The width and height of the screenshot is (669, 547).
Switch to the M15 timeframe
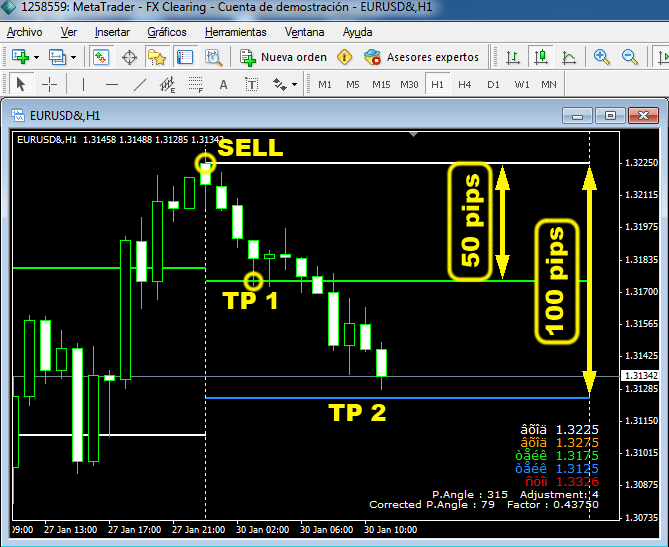[x=381, y=84]
